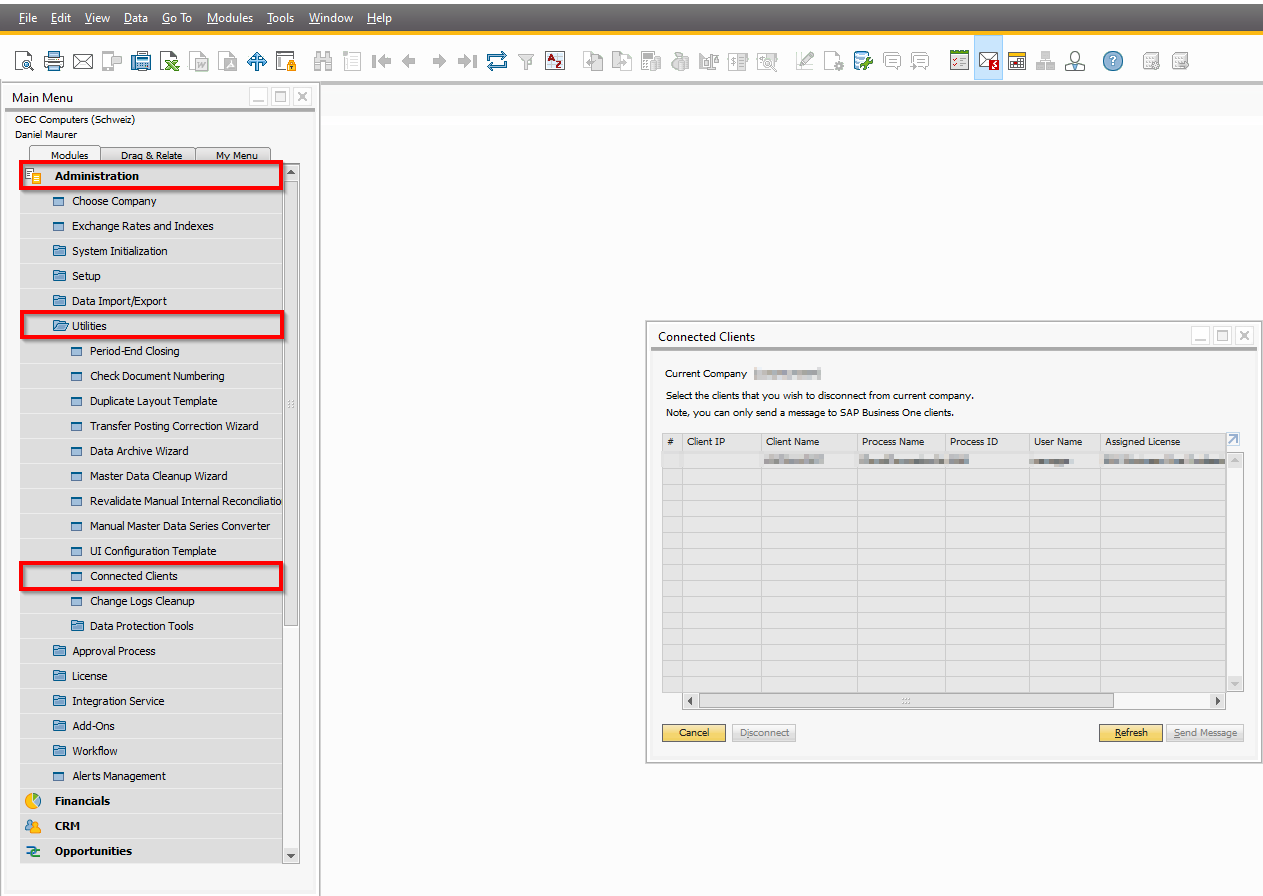Click the horizontal scrollbar of clients table

[953, 701]
